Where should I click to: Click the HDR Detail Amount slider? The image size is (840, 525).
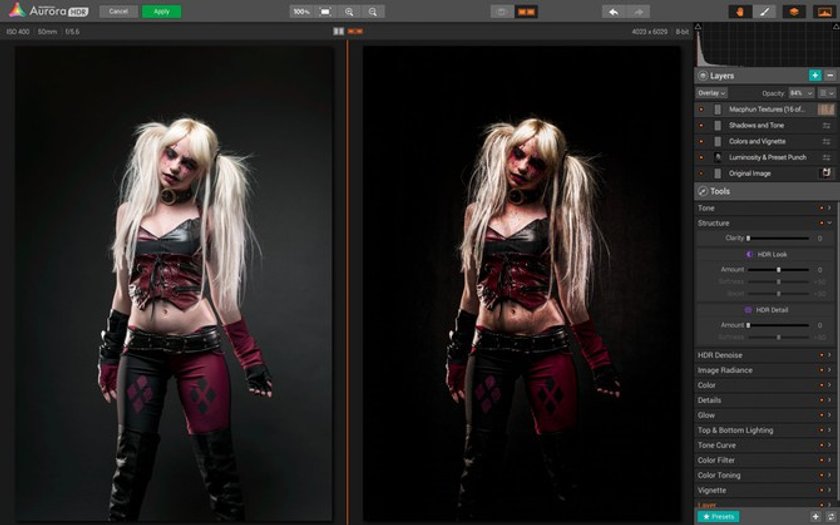pyautogui.click(x=778, y=325)
